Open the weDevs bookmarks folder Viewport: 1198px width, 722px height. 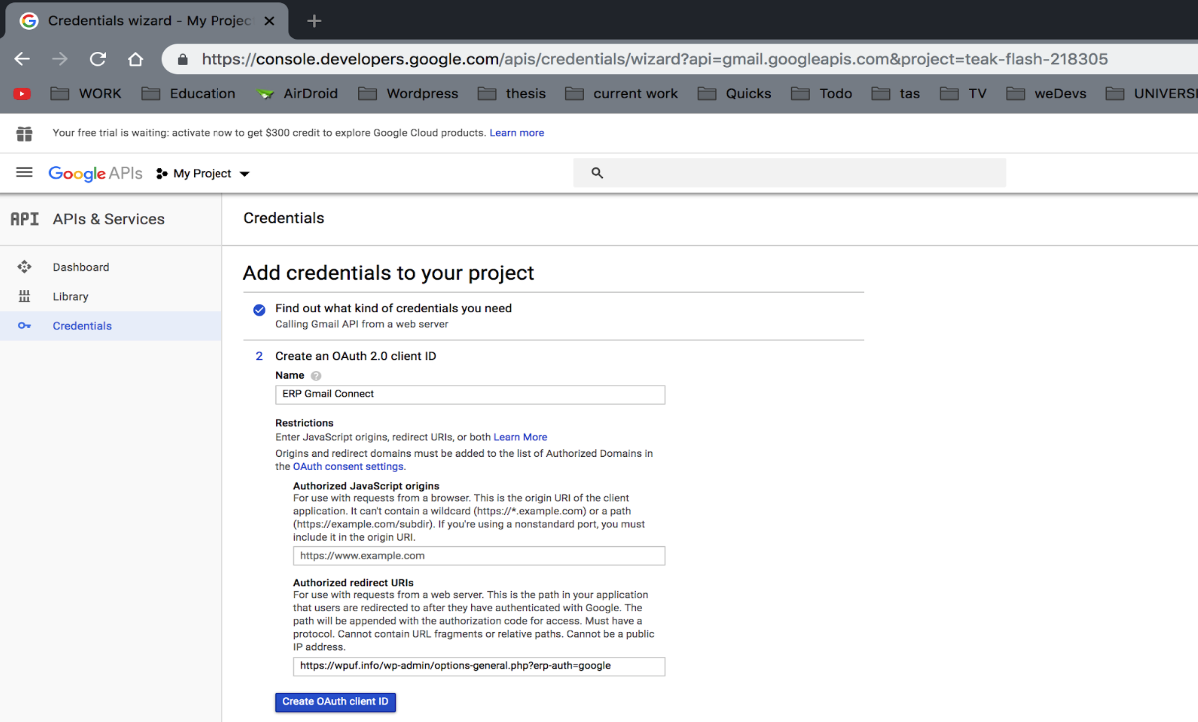pos(1046,93)
